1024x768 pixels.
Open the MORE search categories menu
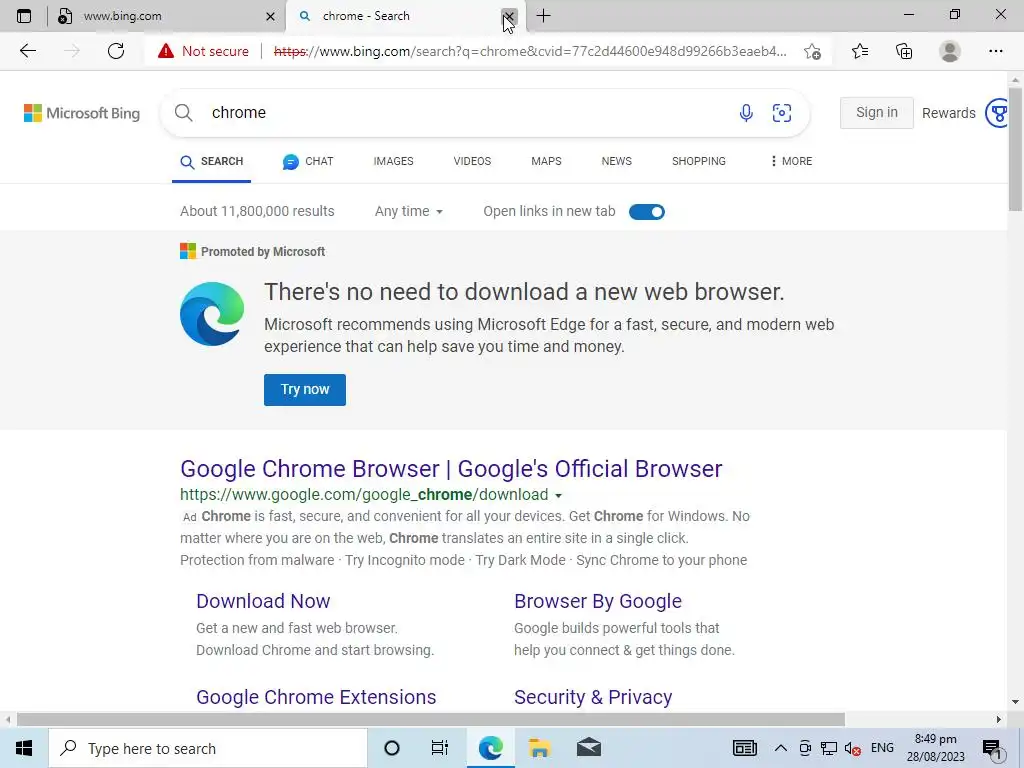coord(791,161)
